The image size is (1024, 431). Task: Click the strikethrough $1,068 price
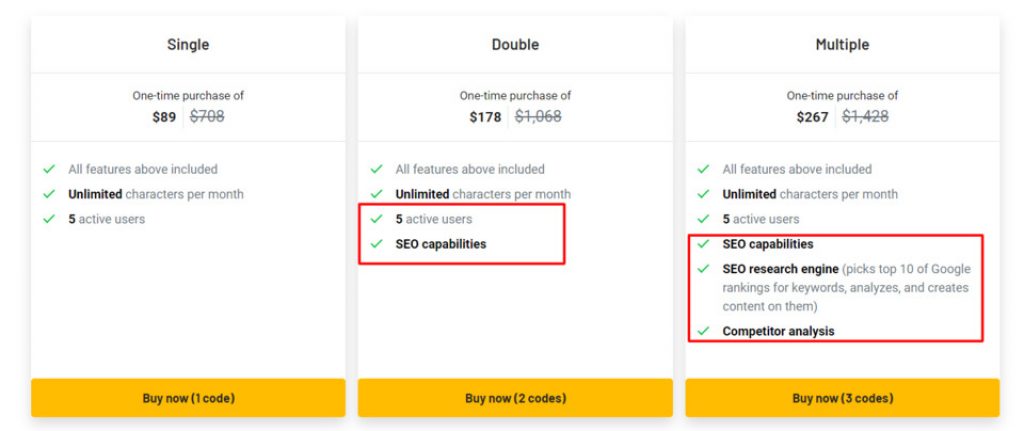[538, 117]
